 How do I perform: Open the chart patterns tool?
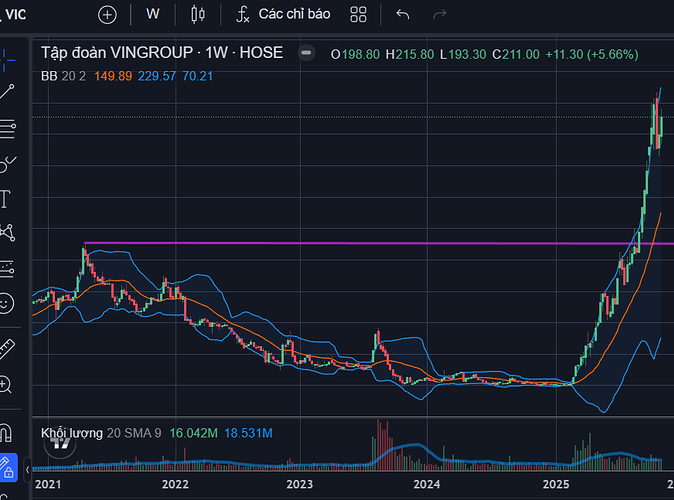(x=7, y=233)
